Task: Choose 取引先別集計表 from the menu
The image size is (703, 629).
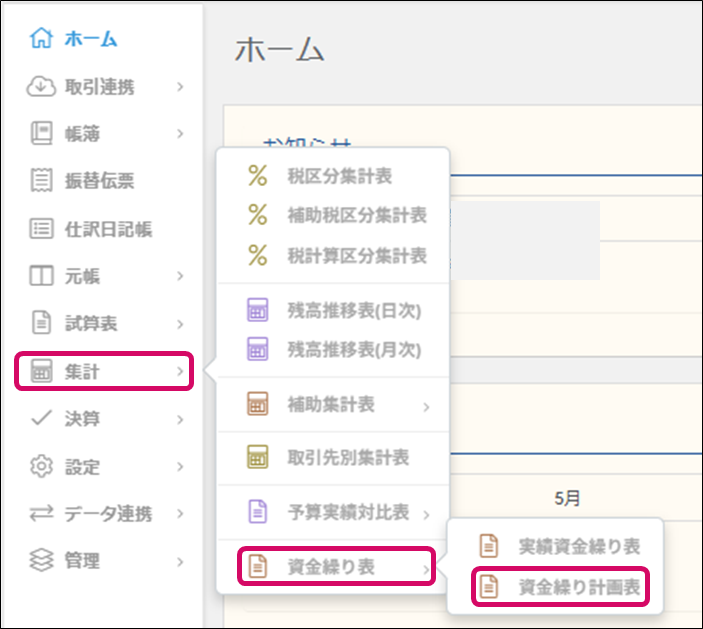Action: click(348, 458)
